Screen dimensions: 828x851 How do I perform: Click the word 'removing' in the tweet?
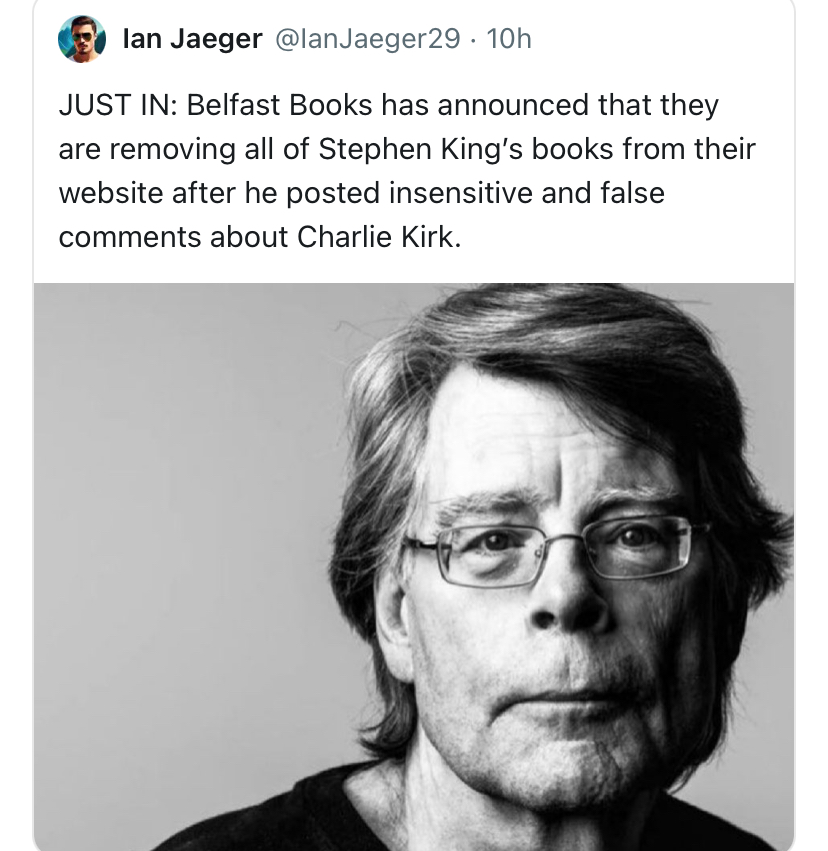173,149
